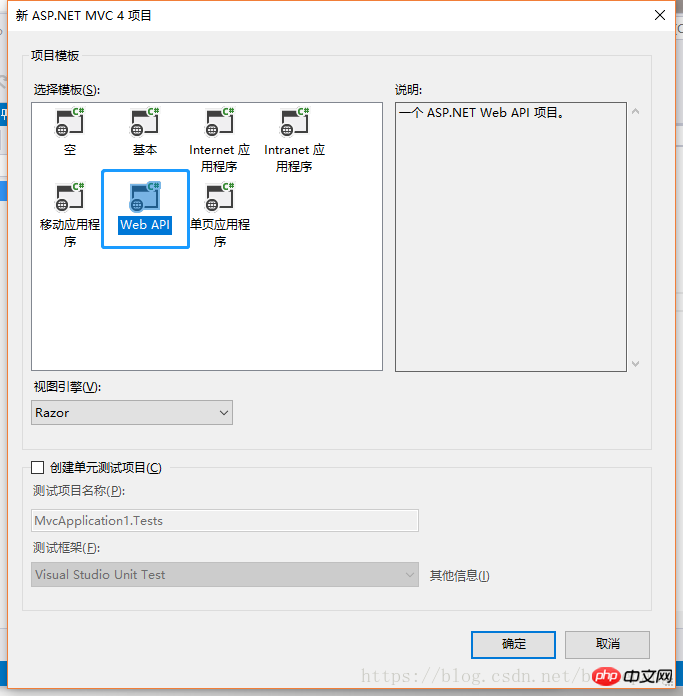Click the description scrollbar down arrow
The image size is (683, 696).
click(636, 364)
